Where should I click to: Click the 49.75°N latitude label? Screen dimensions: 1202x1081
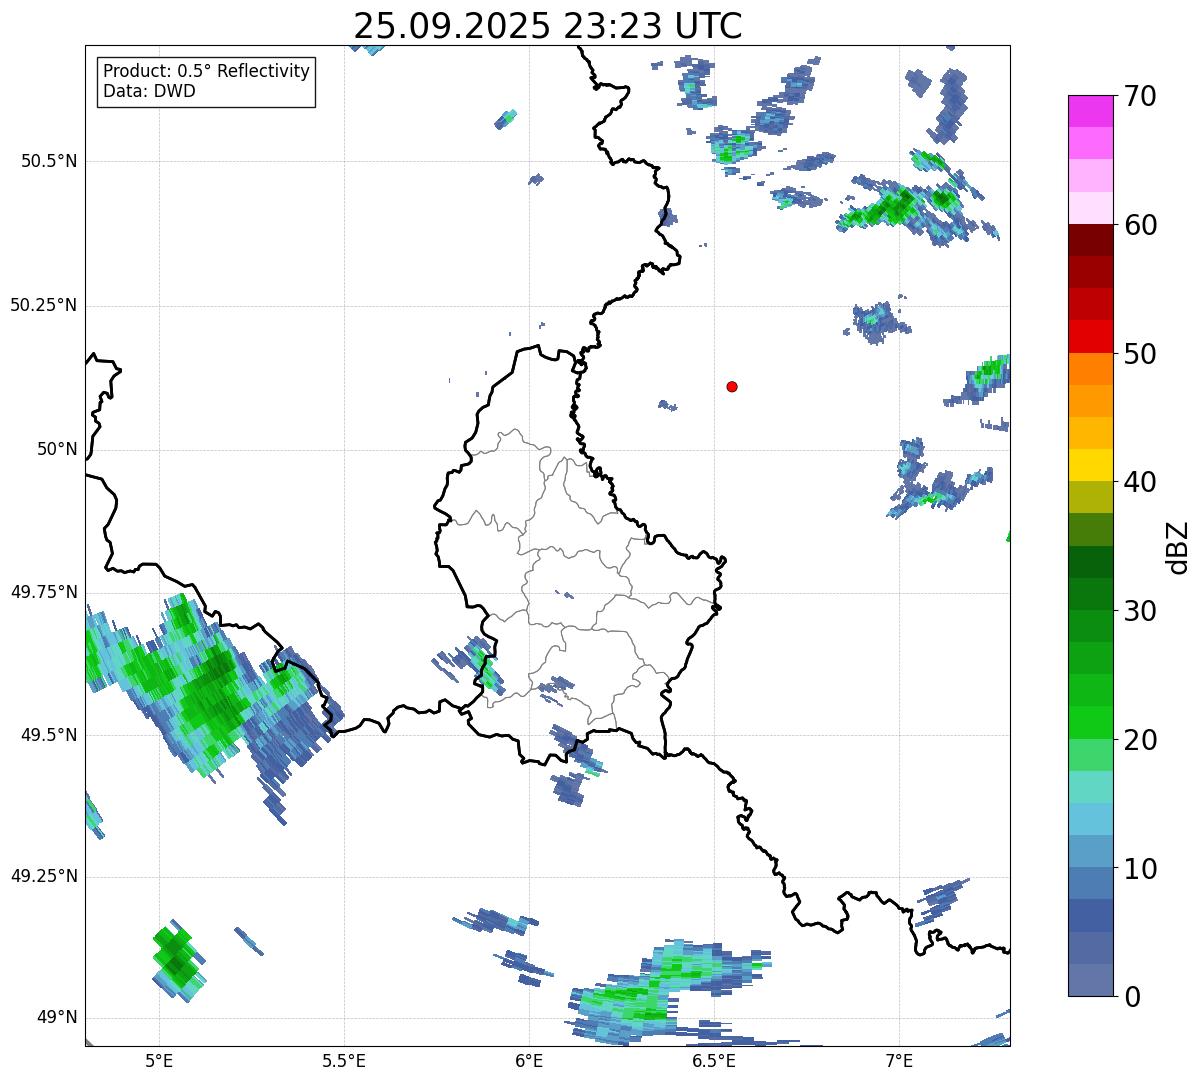[x=44, y=592]
